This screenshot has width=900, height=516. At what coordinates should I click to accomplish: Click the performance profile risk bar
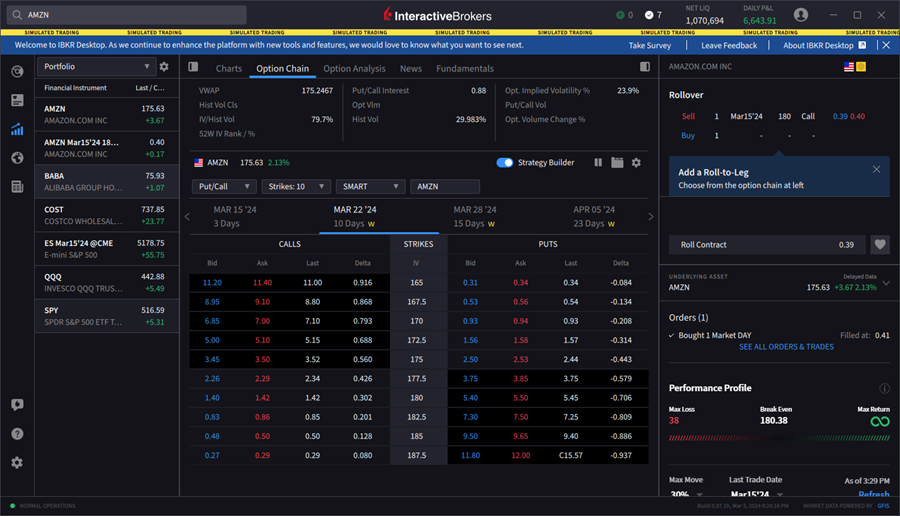[779, 438]
